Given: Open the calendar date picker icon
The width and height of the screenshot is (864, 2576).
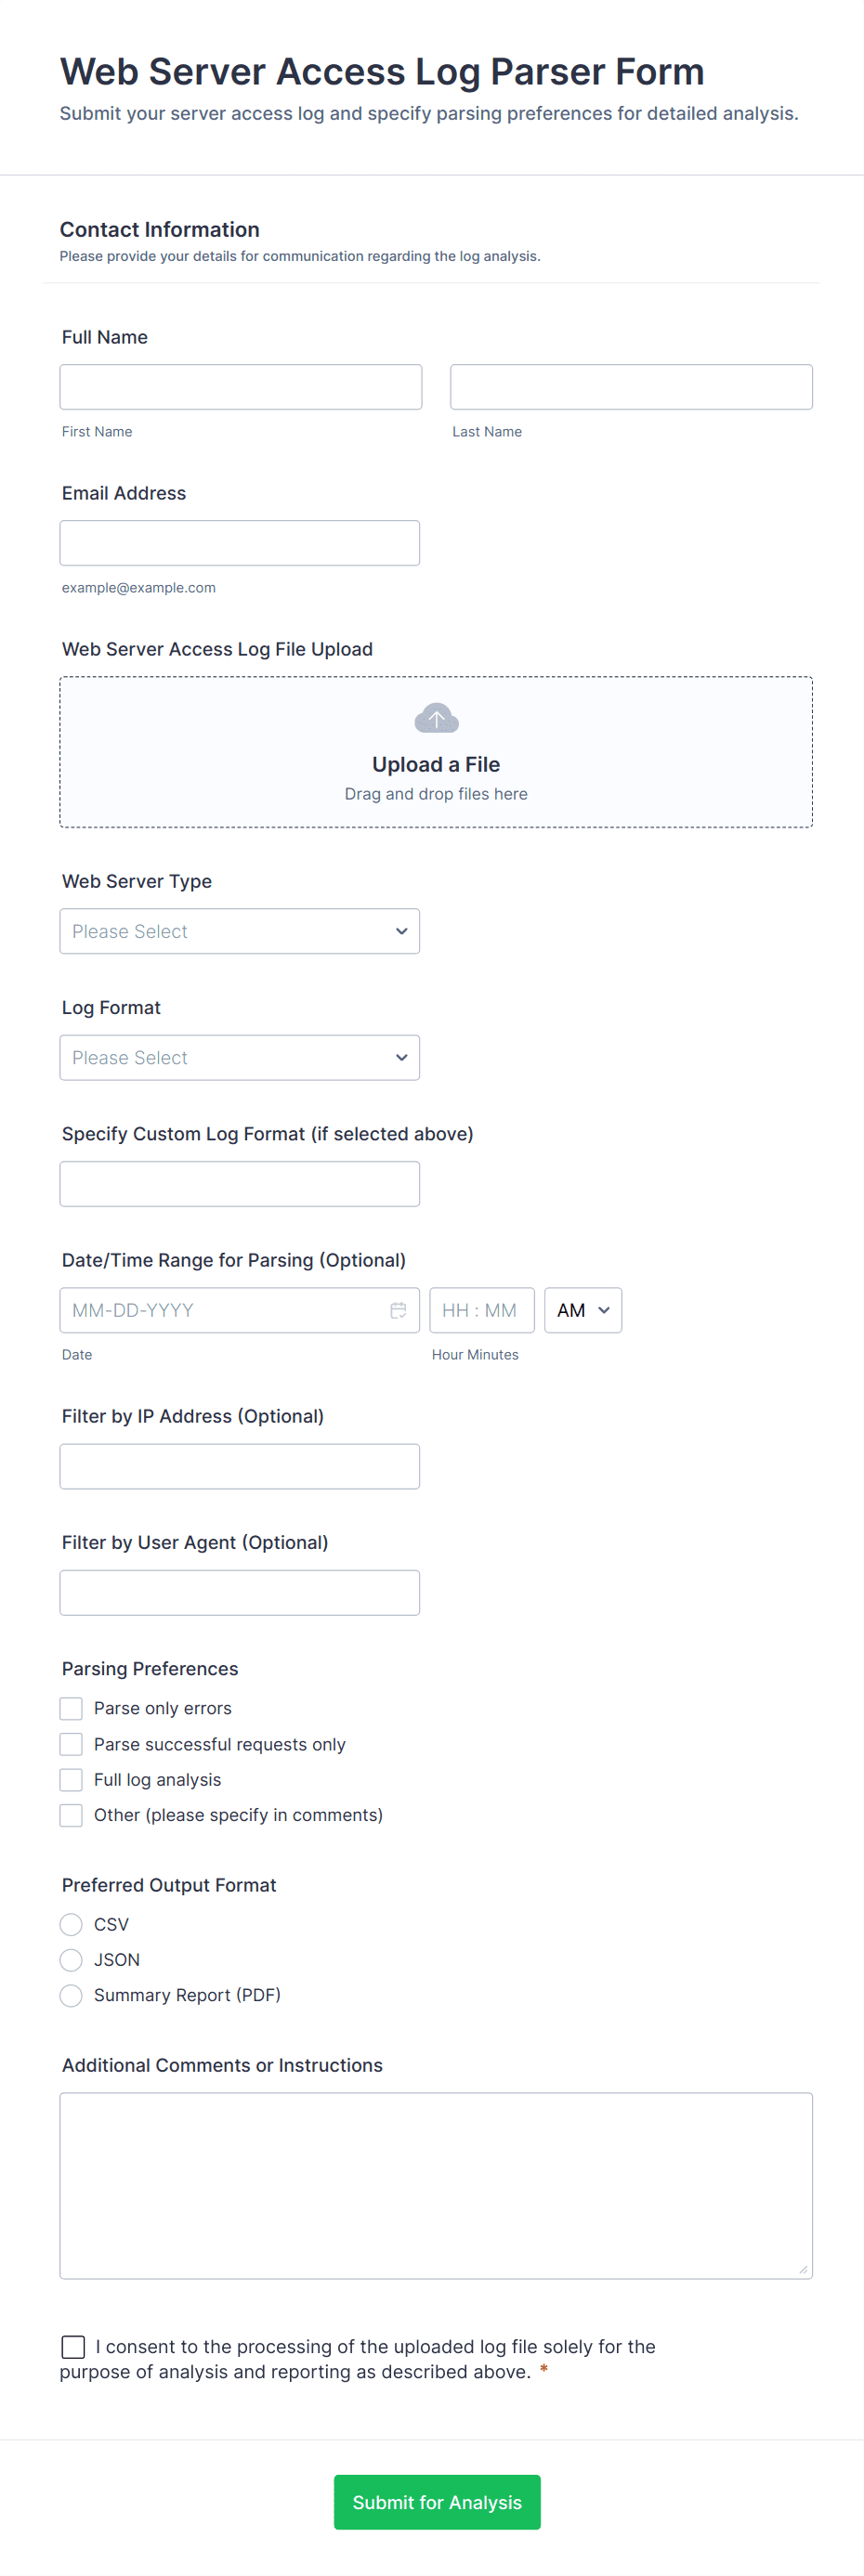Looking at the screenshot, I should (x=398, y=1310).
